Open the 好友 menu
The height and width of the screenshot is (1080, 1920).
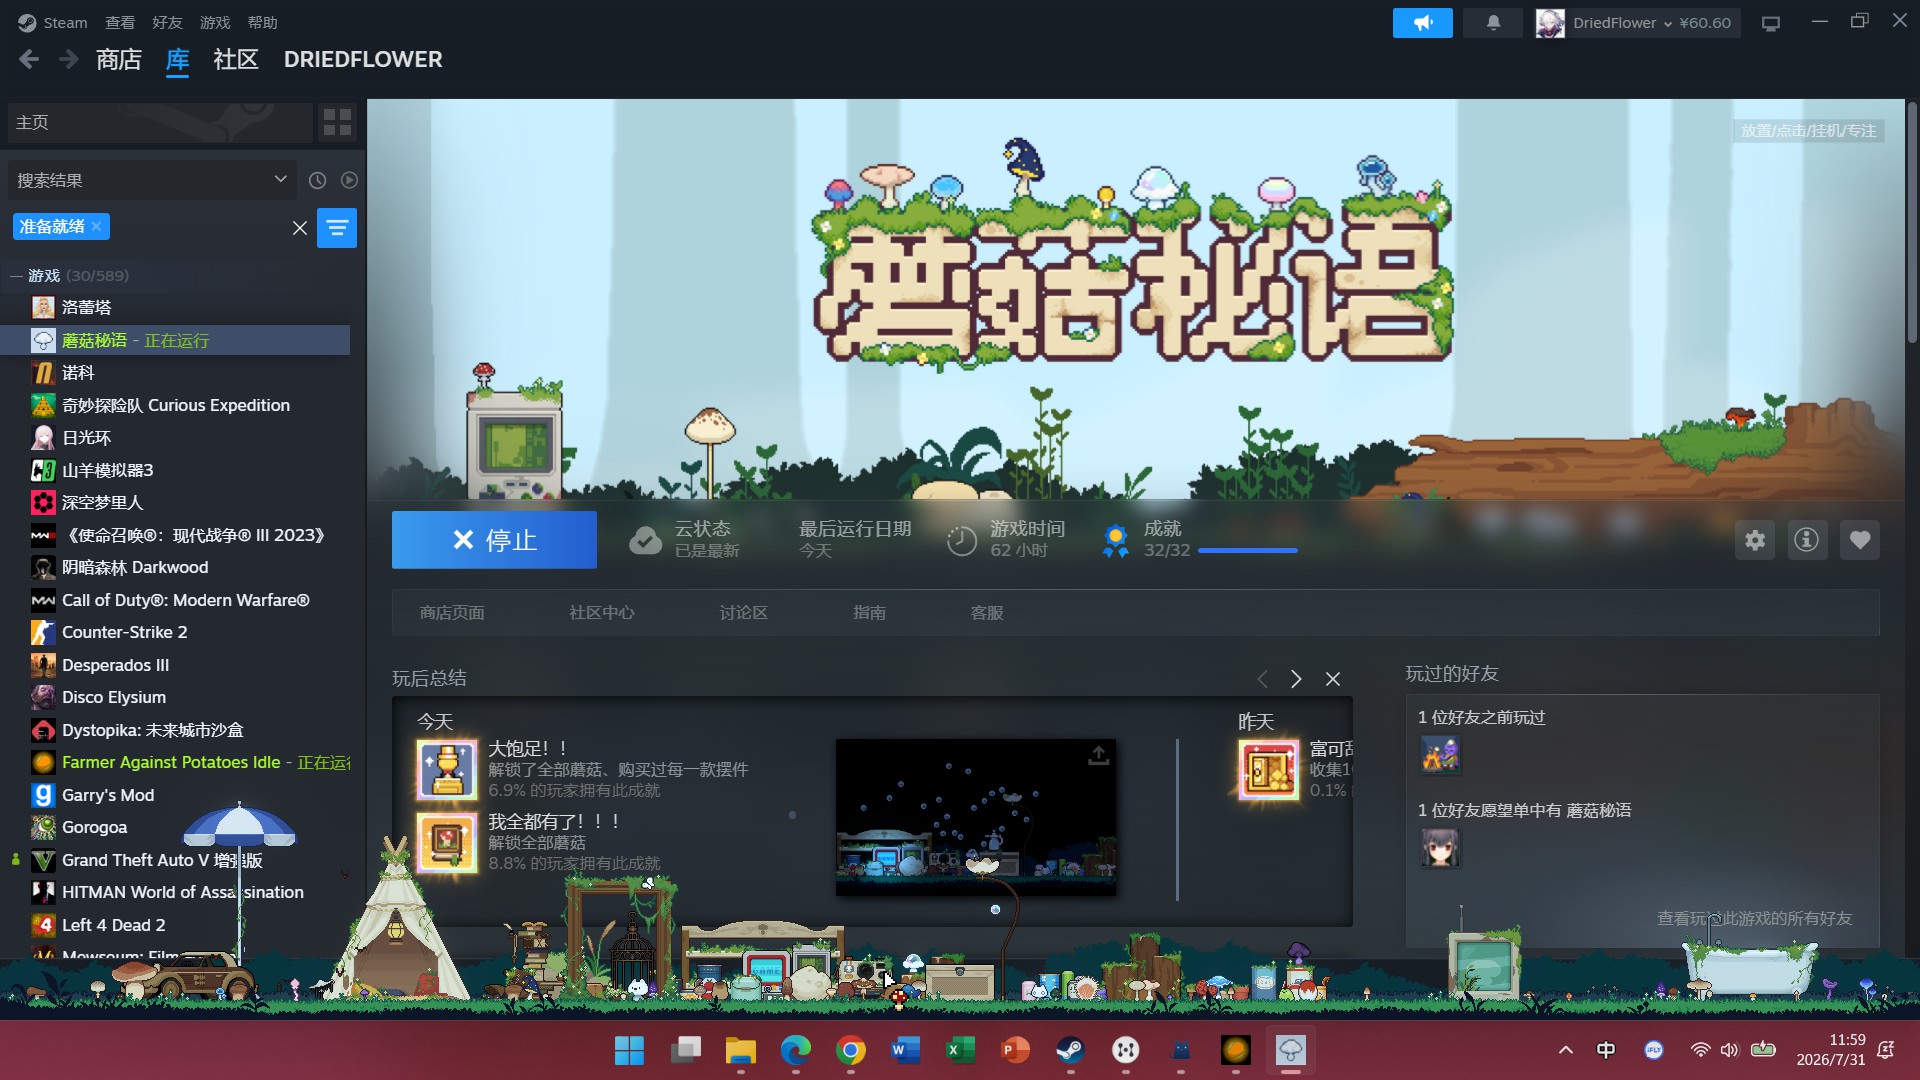167,22
